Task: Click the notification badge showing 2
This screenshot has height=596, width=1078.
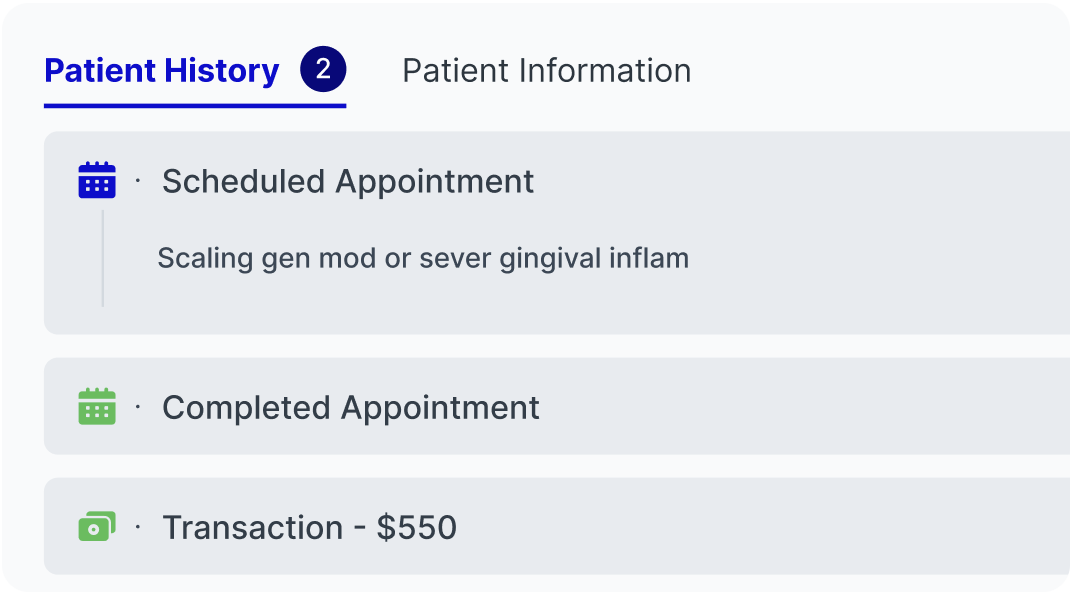Action: [x=323, y=69]
